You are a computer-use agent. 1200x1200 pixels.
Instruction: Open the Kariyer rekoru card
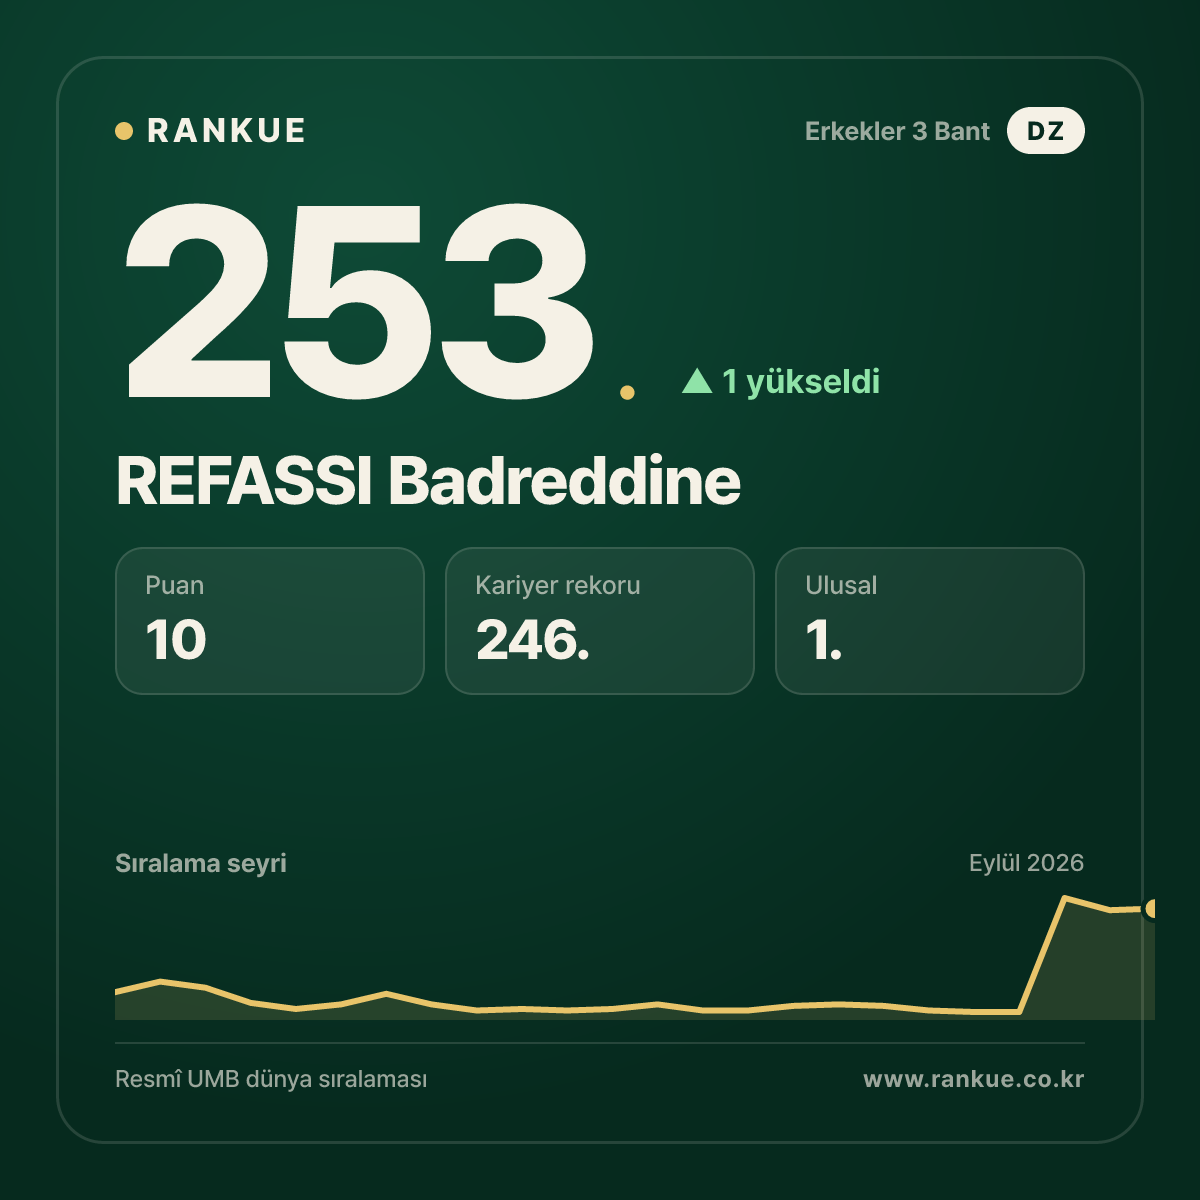pyautogui.click(x=600, y=621)
